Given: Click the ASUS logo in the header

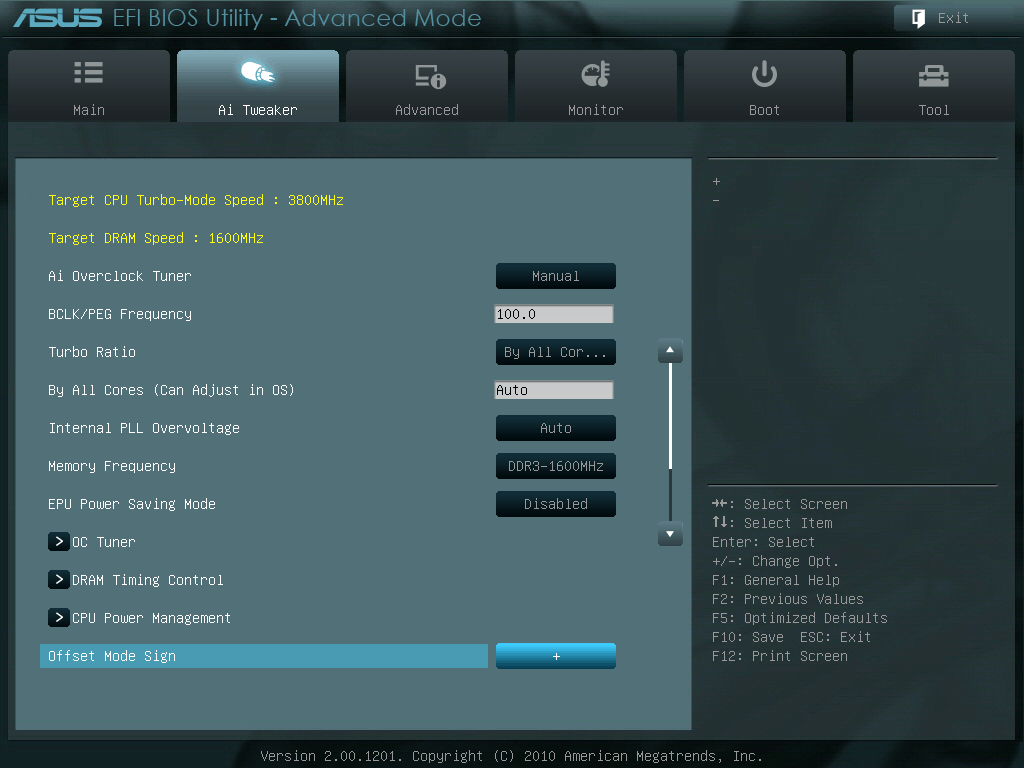Looking at the screenshot, I should 57,18.
